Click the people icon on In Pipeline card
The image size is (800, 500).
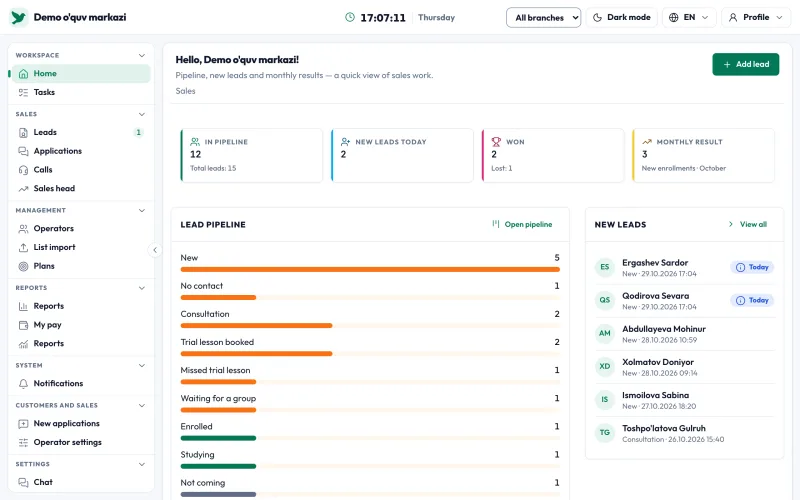[195, 142]
